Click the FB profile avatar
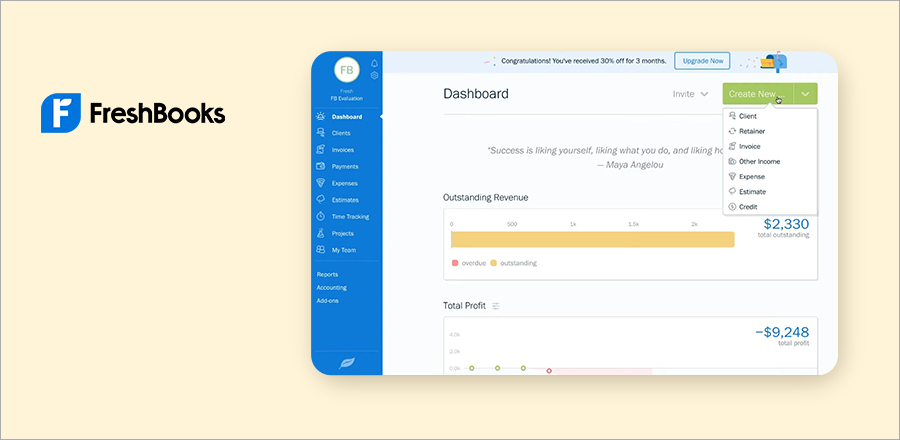 click(347, 70)
